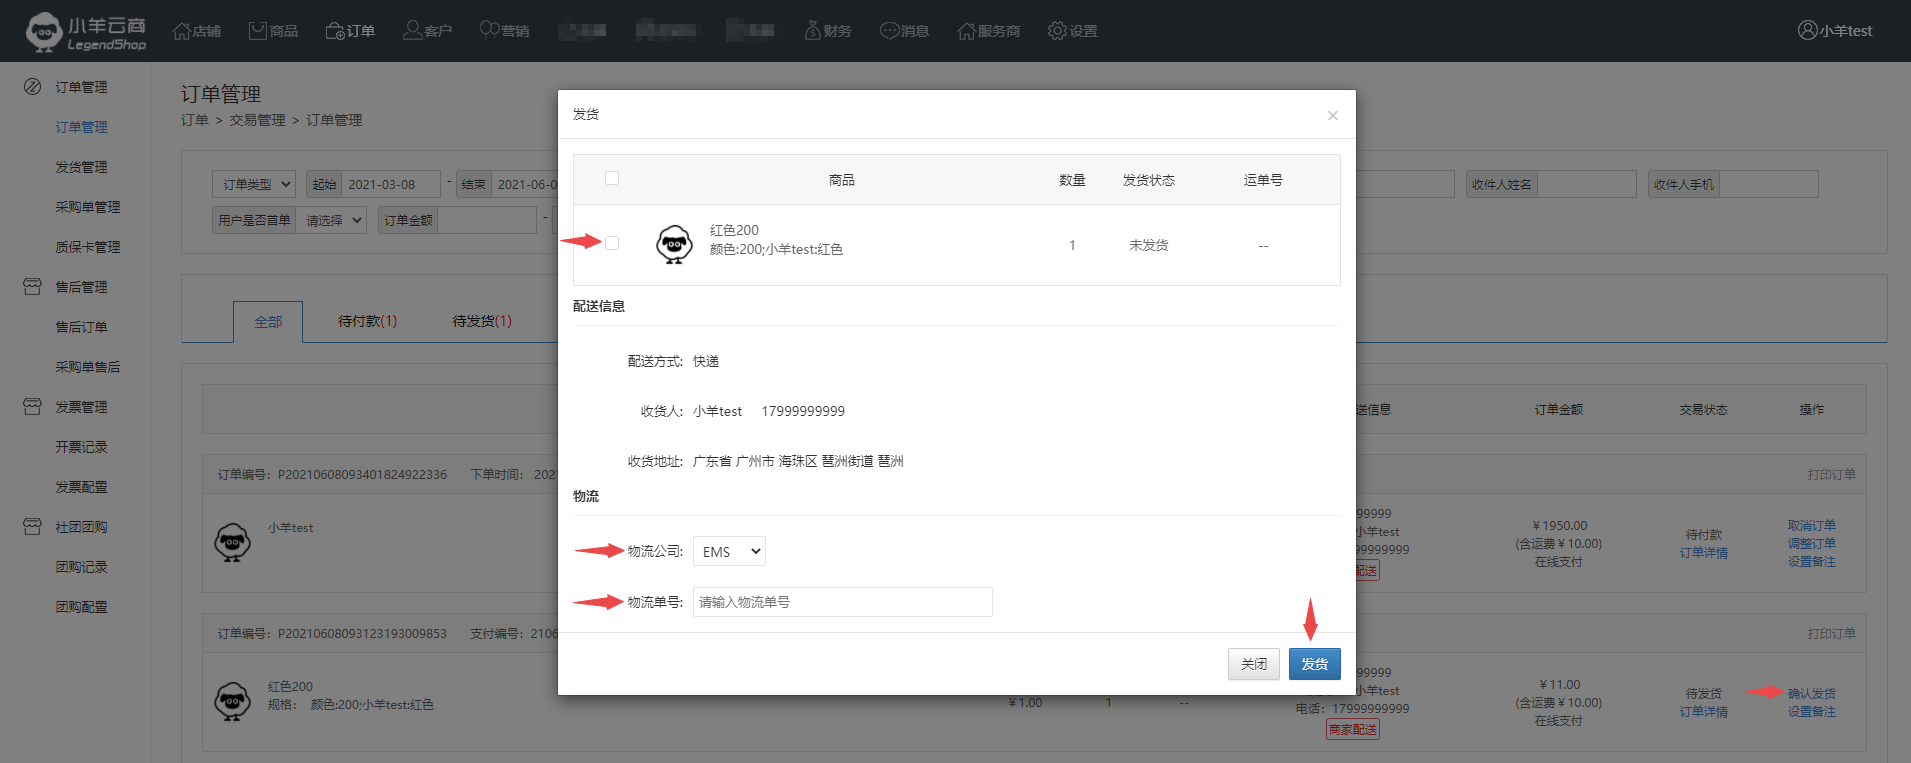1911x763 pixels.
Task: Expand the 用户是否首单 请选择 dropdown
Action: coord(331,220)
